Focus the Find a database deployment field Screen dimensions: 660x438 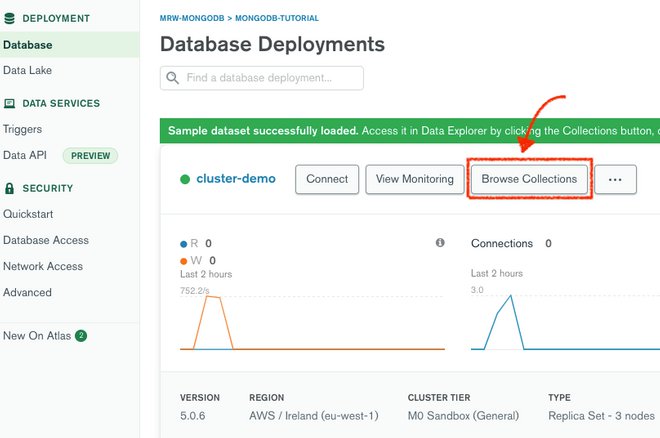pos(270,78)
